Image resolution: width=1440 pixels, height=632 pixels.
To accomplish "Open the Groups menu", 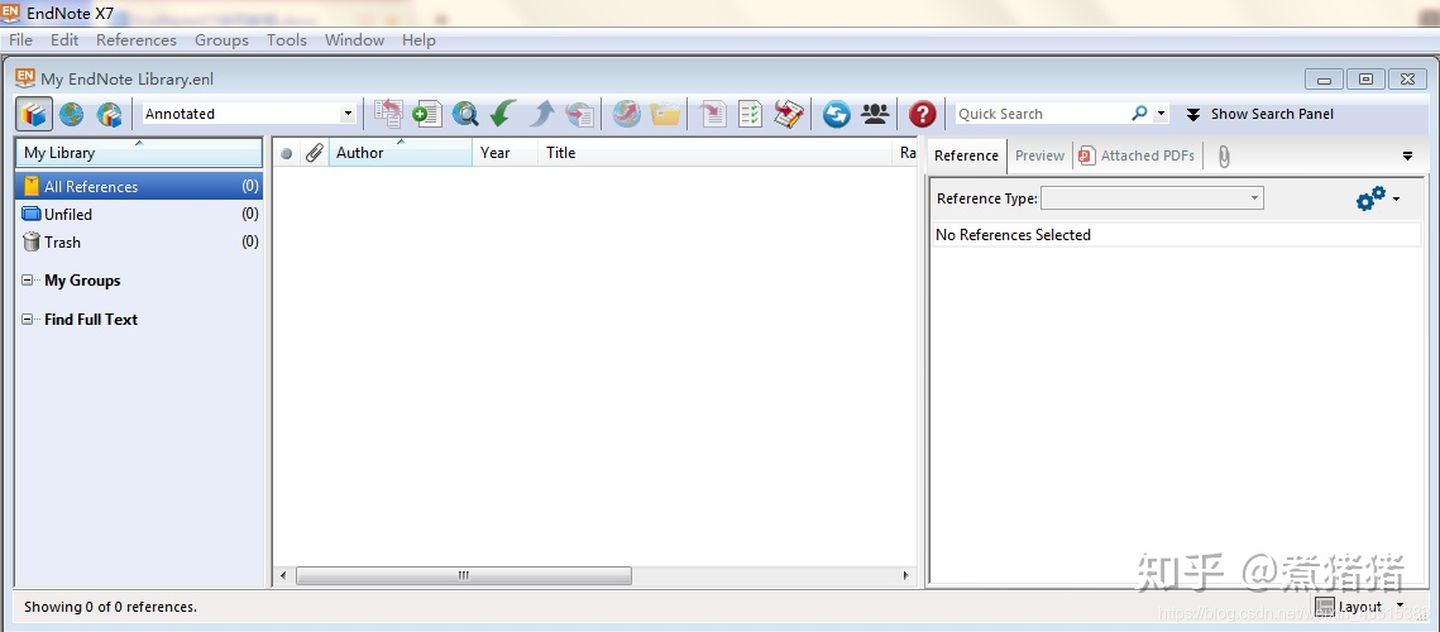I will (x=221, y=40).
